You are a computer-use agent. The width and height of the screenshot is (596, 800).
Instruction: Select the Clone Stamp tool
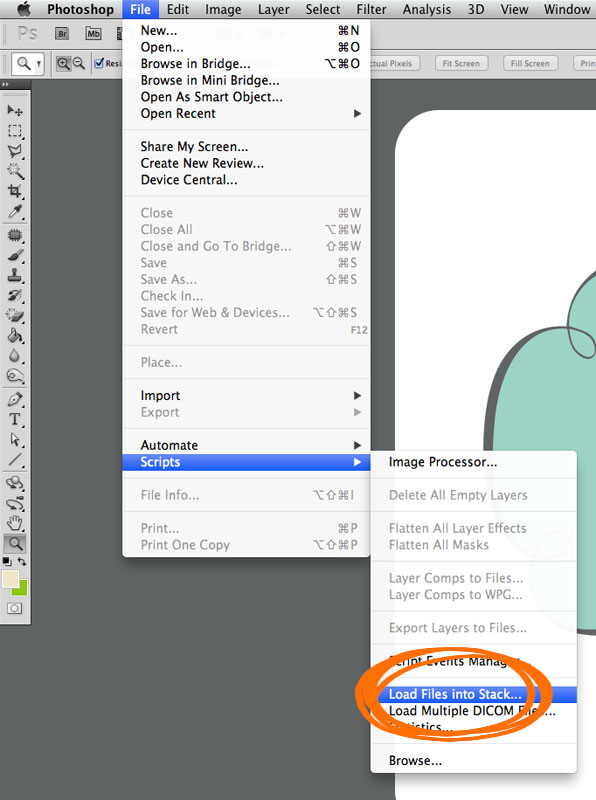15,276
